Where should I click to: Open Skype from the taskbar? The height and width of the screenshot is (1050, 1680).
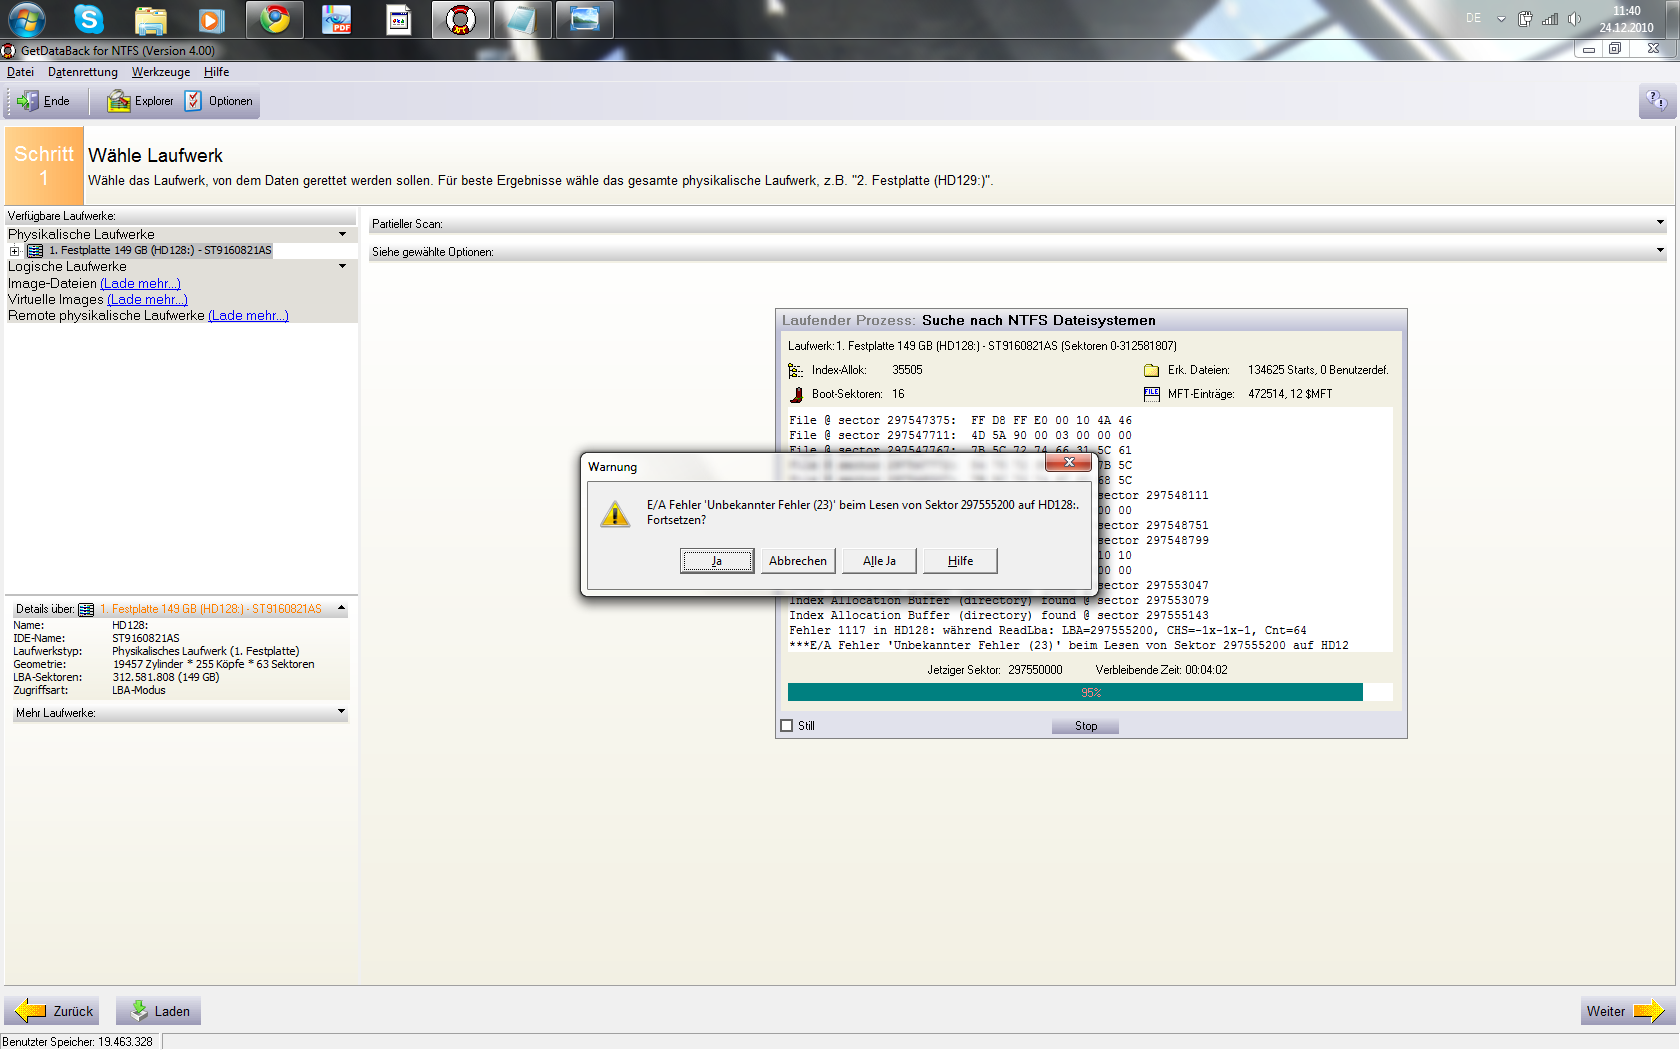click(89, 19)
